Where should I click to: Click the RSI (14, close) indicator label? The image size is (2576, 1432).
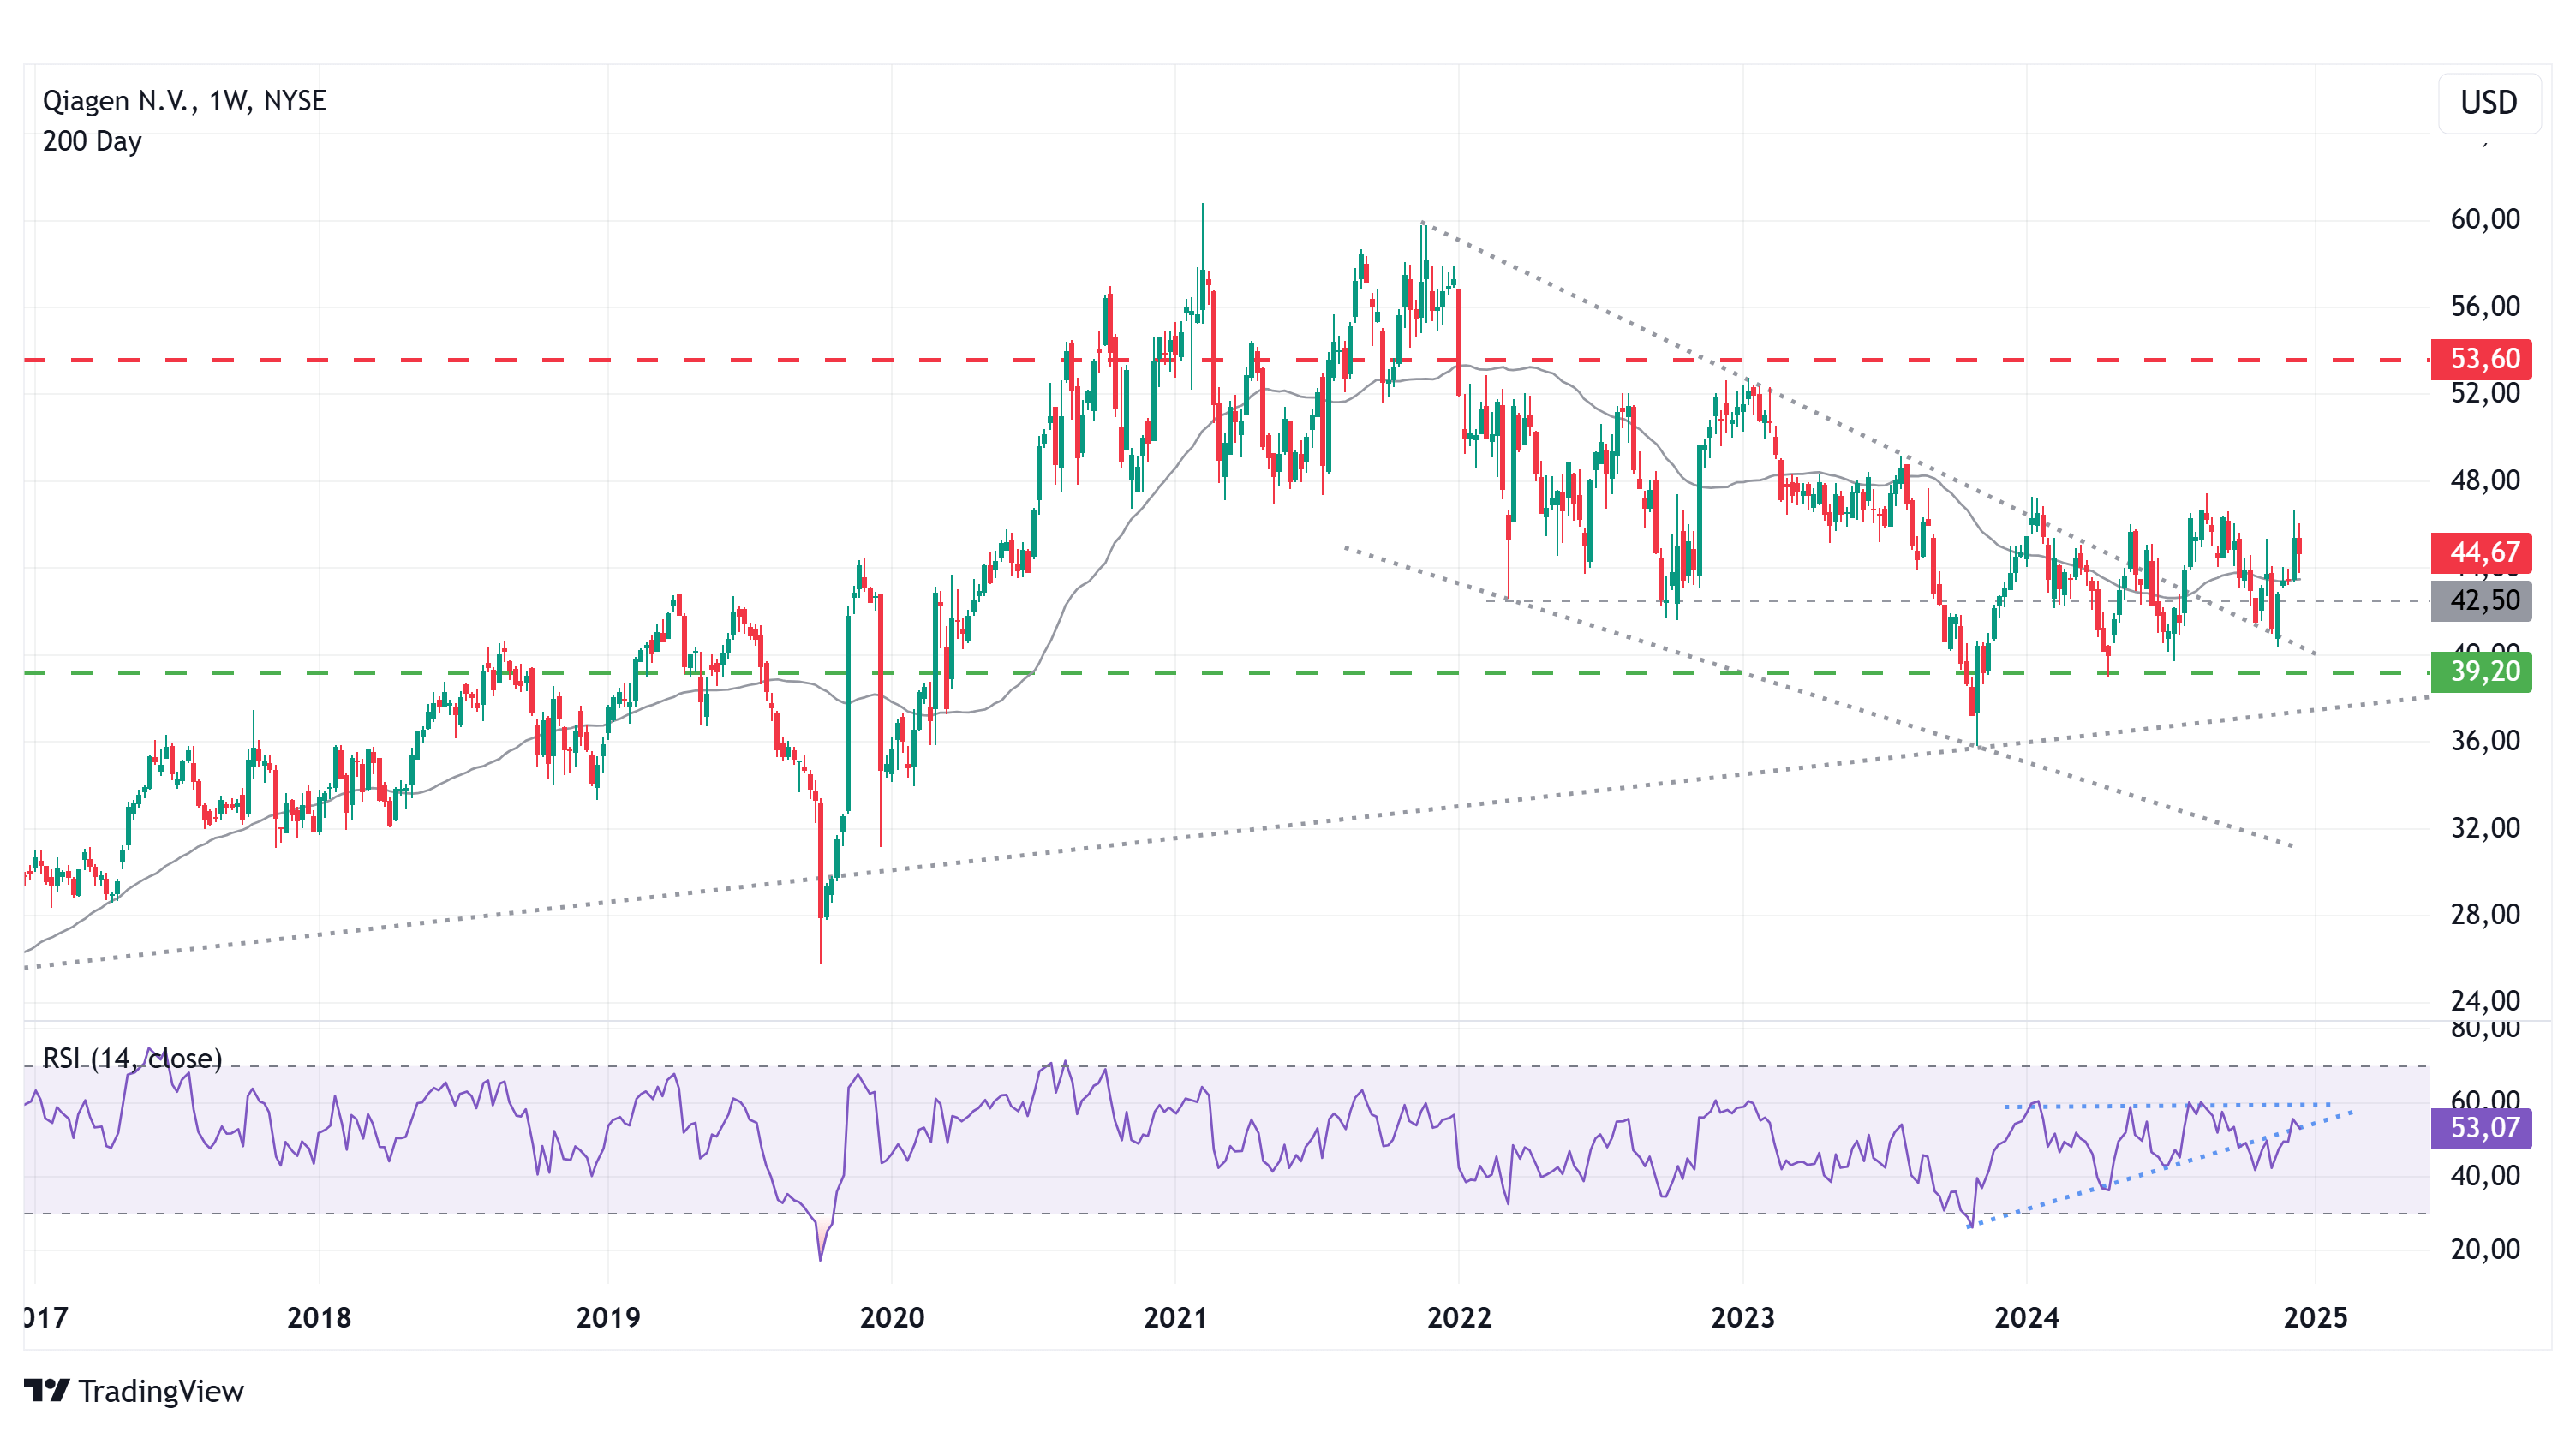pos(132,1058)
